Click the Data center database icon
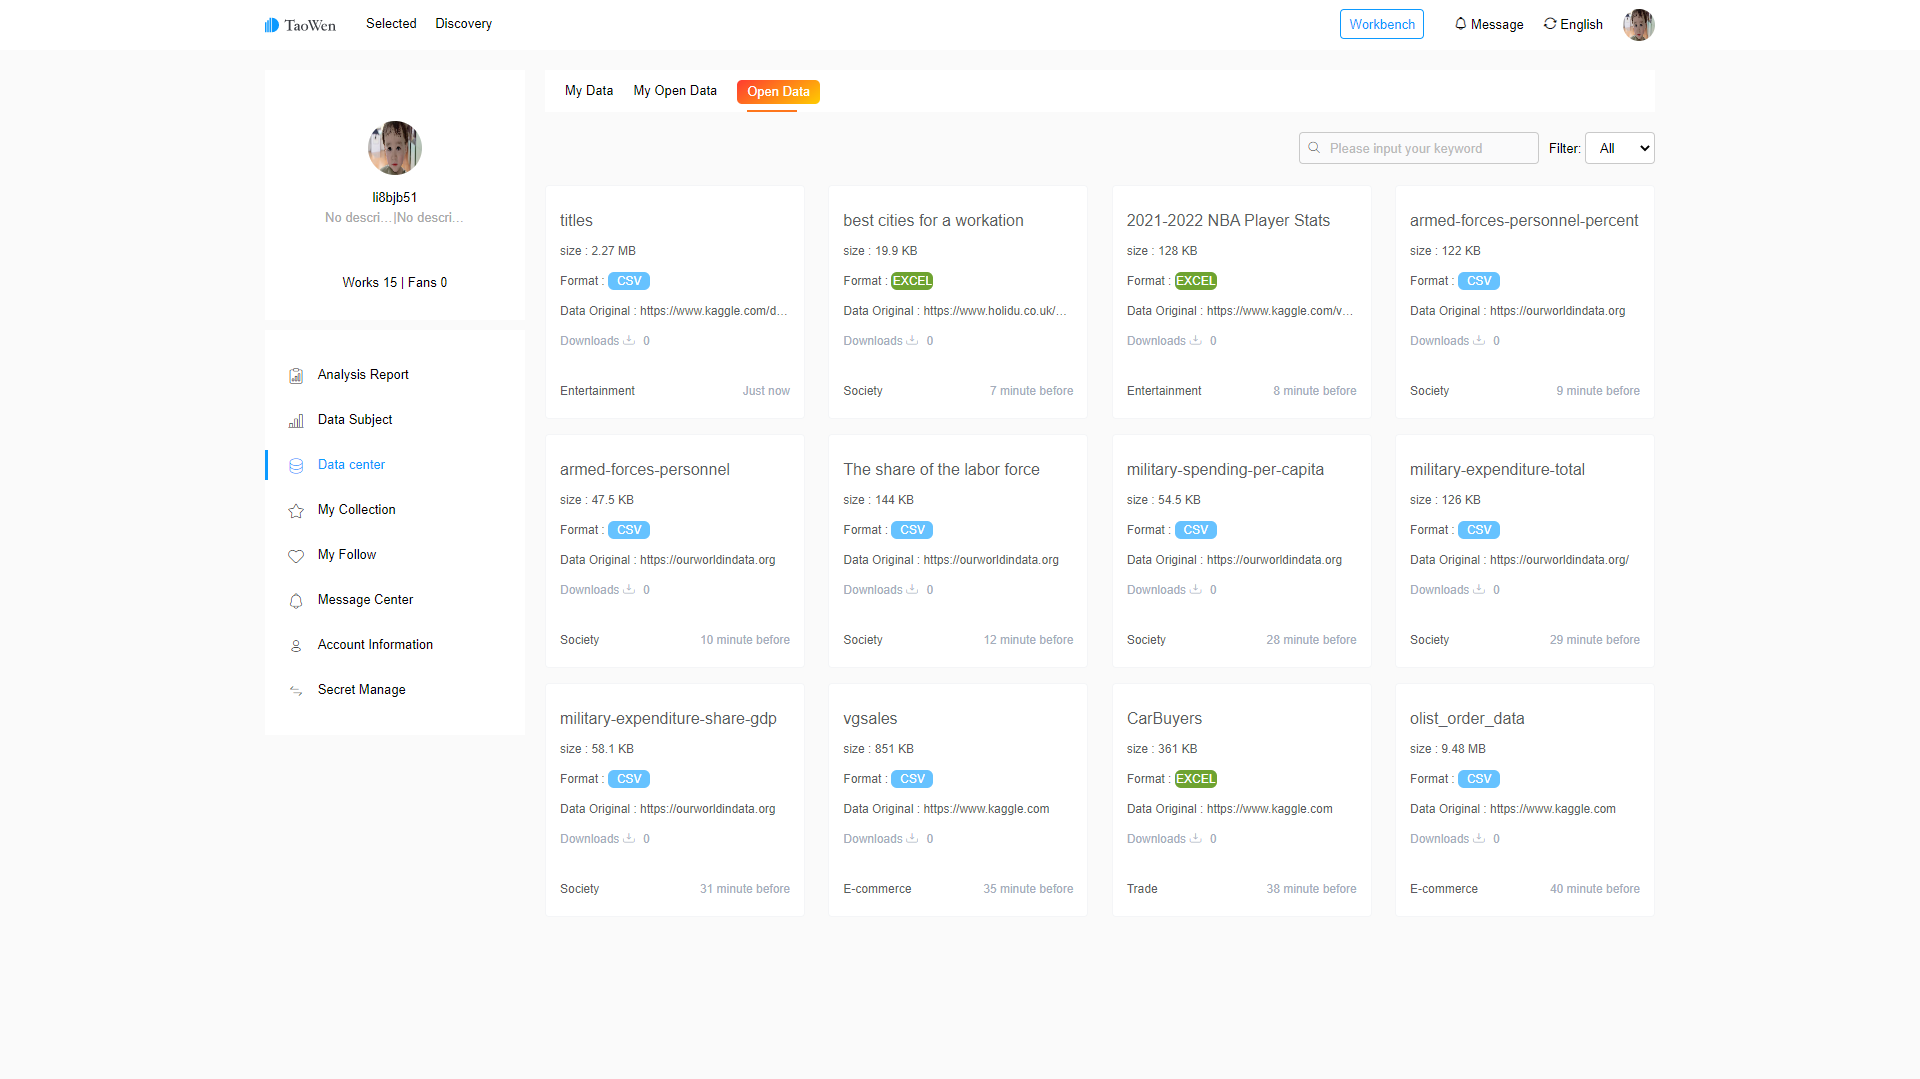The image size is (1920, 1079). click(x=296, y=466)
